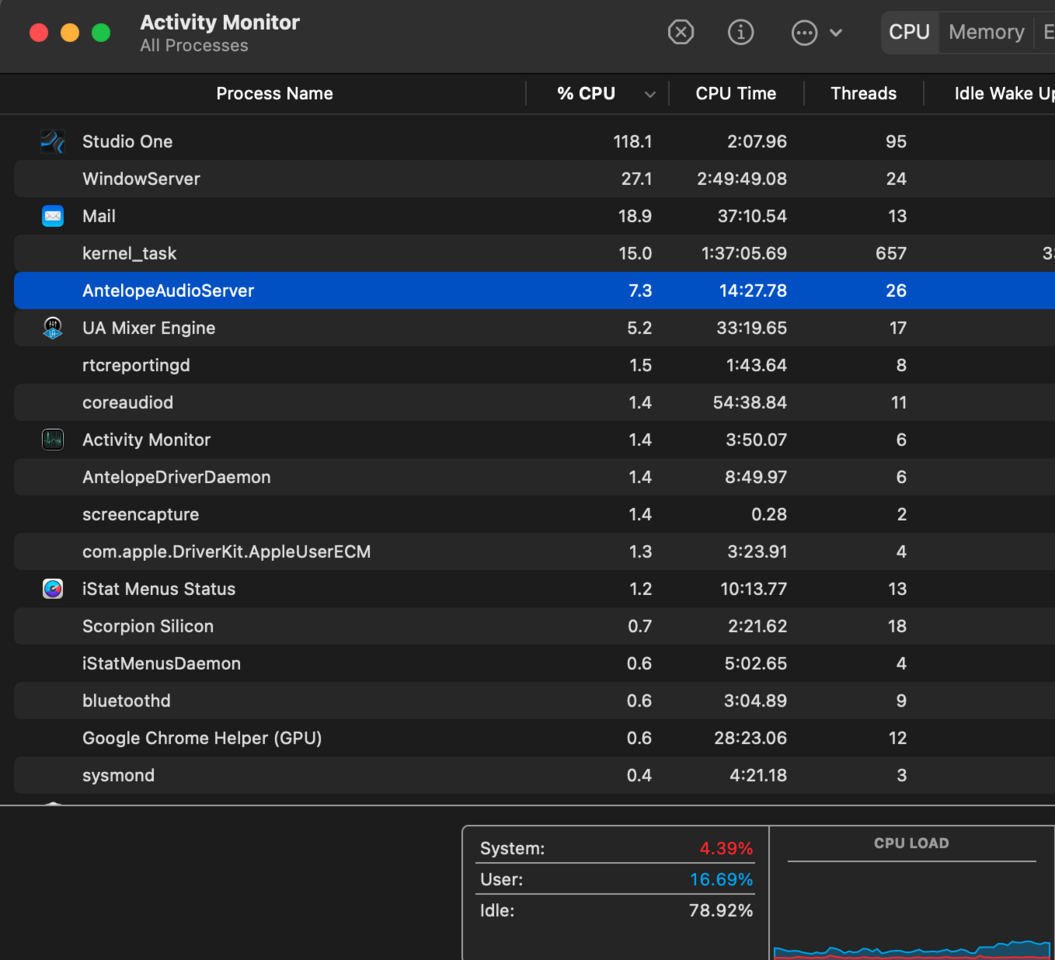
Task: Click the Idle 78.92% value
Action: click(x=721, y=910)
